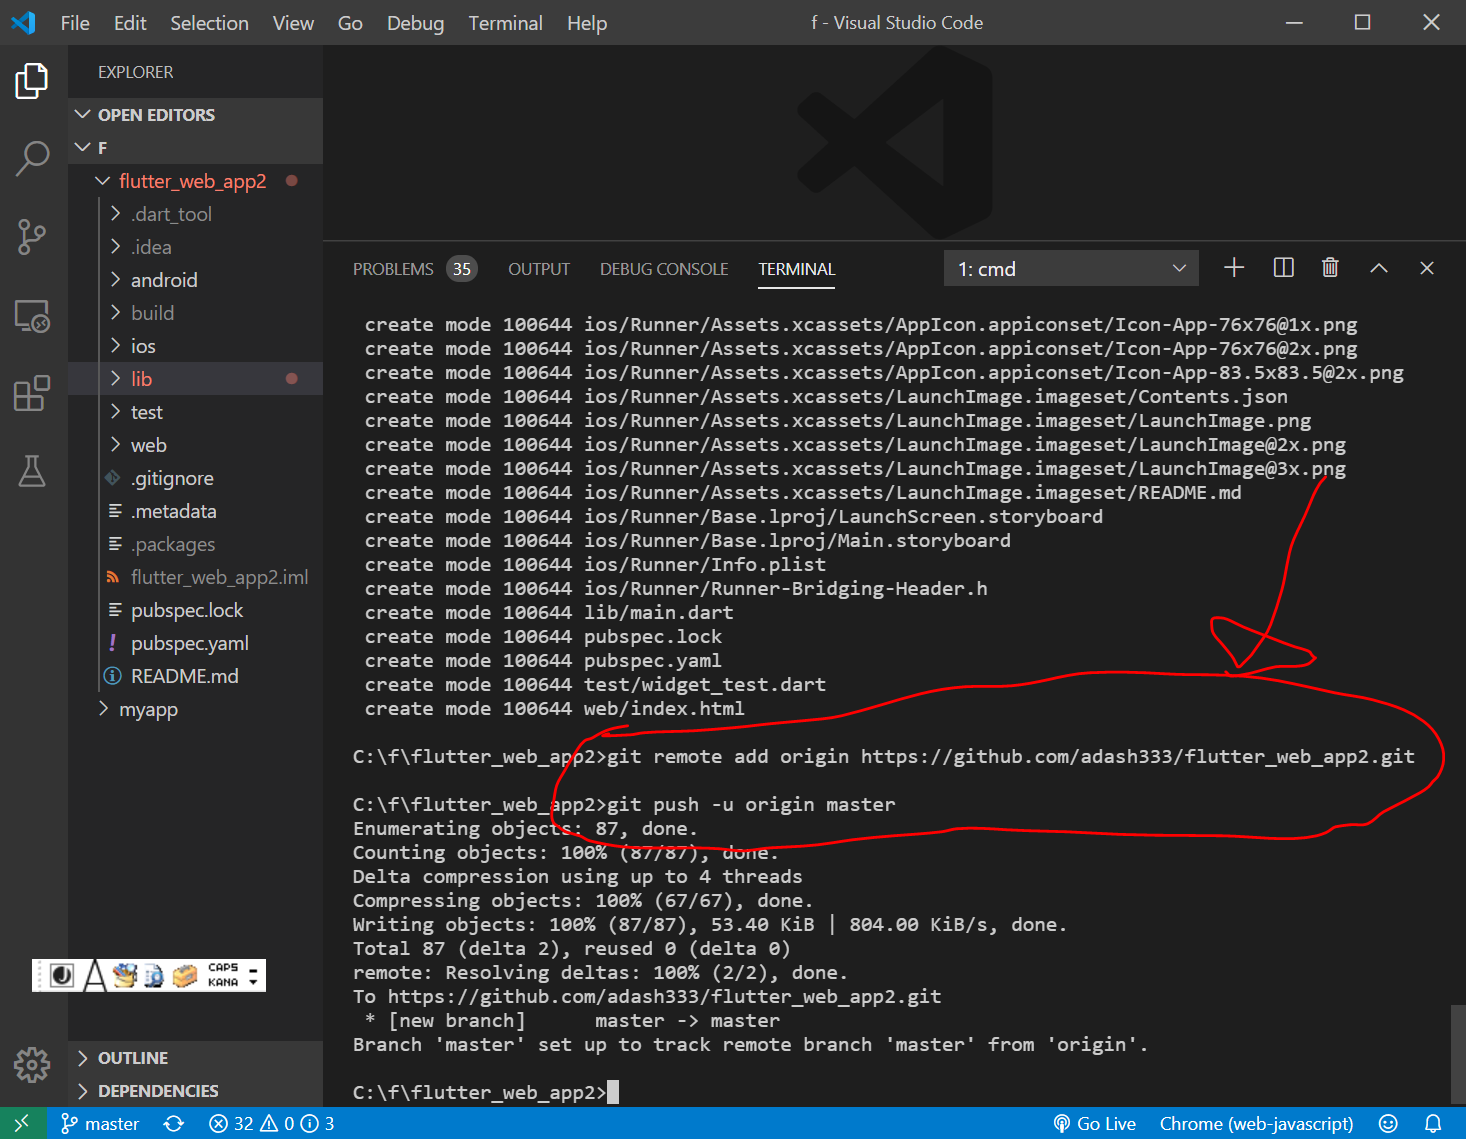The width and height of the screenshot is (1466, 1139).
Task: Open errors and warnings count in status bar
Action: click(271, 1123)
